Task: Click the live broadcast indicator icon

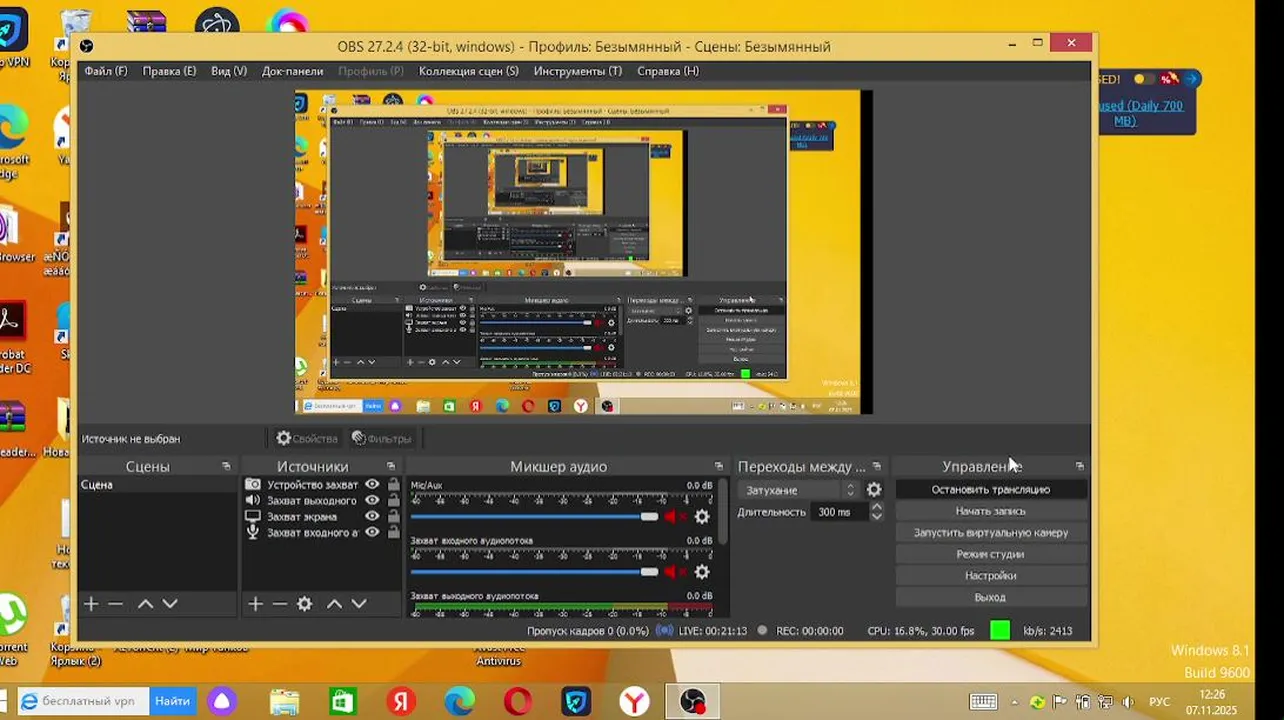Action: (665, 631)
